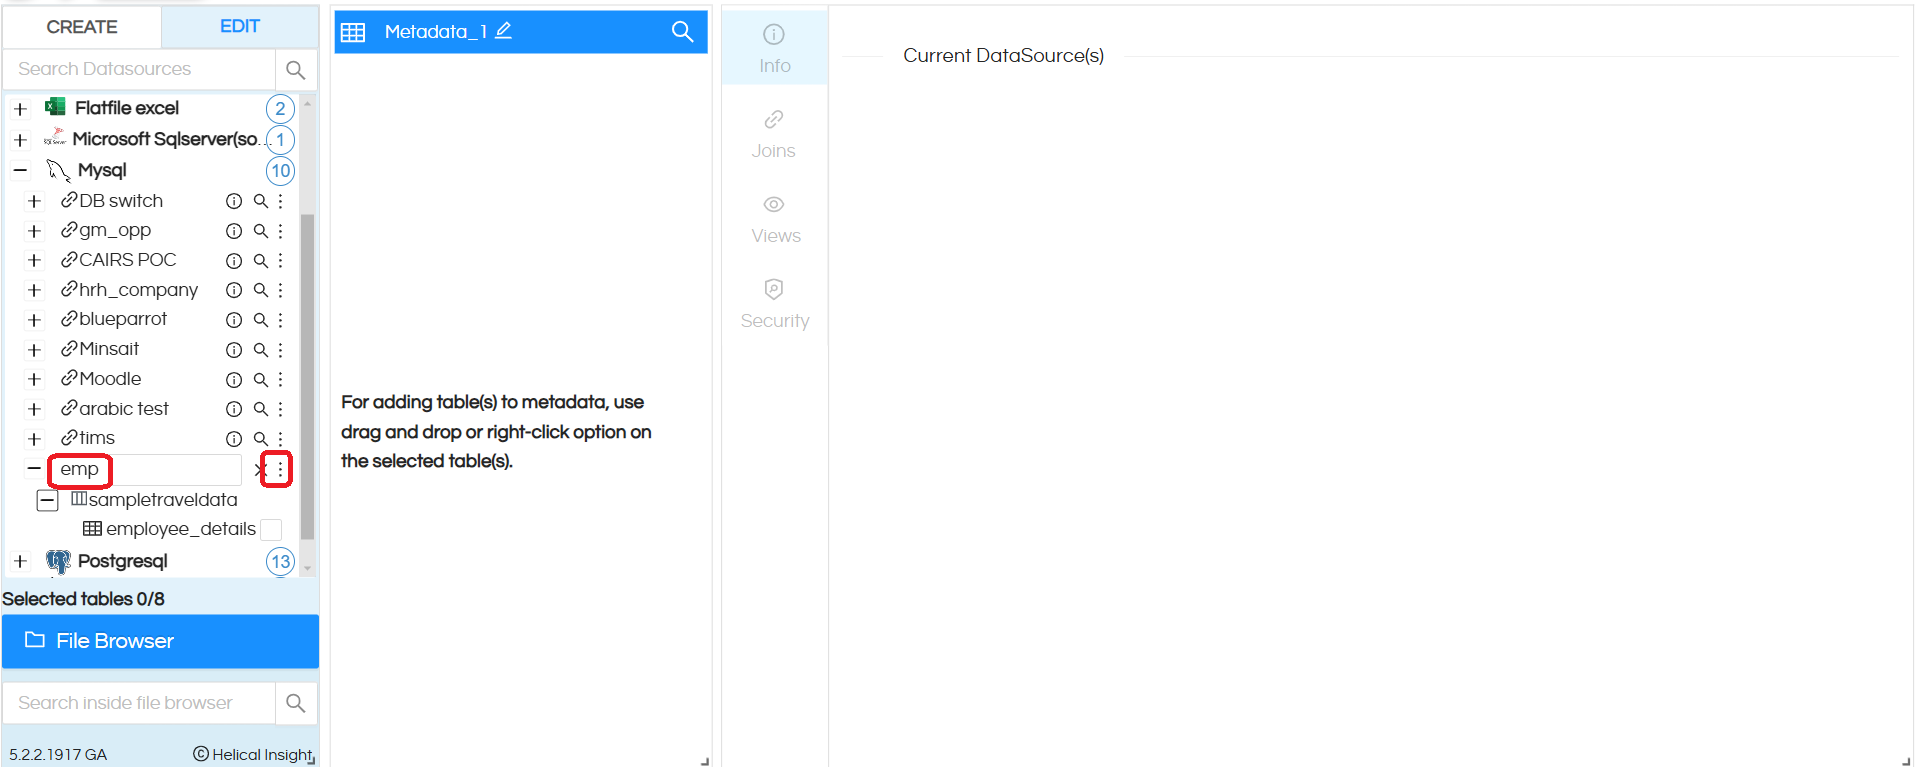Expand the Microsoft Sqlserver datasource group

[x=20, y=139]
